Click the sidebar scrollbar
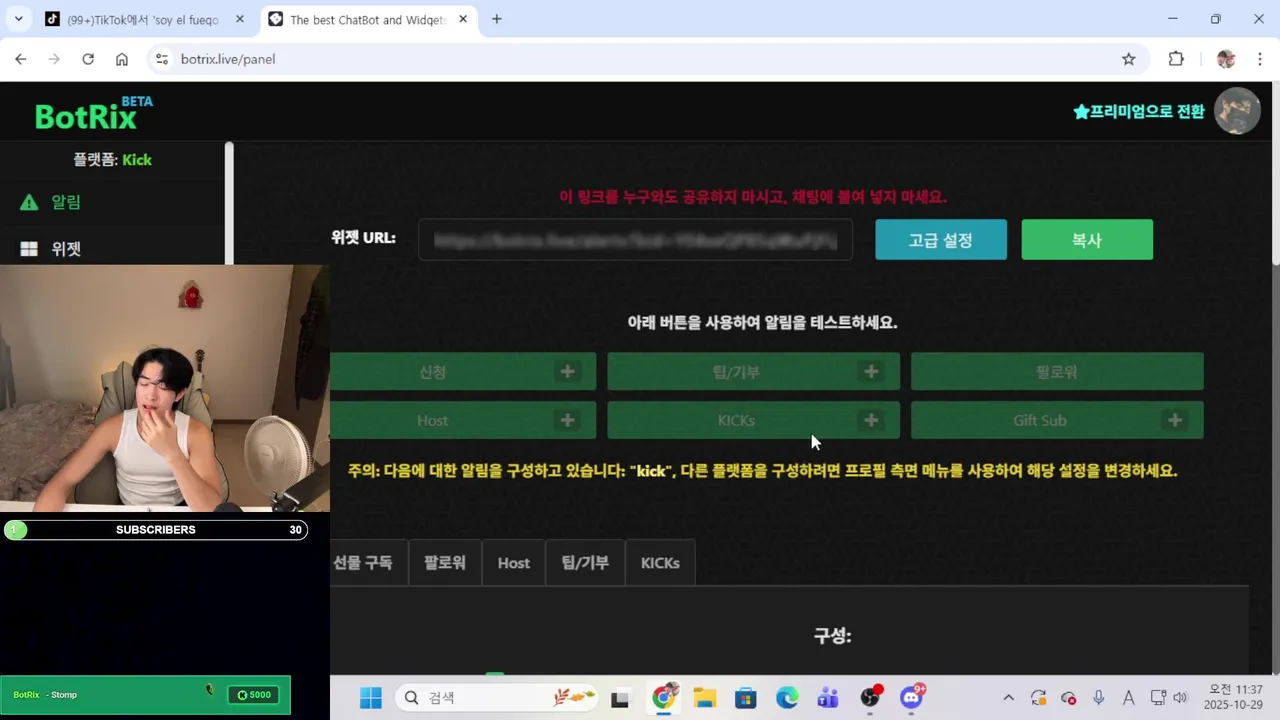1280x720 pixels. coord(229,205)
